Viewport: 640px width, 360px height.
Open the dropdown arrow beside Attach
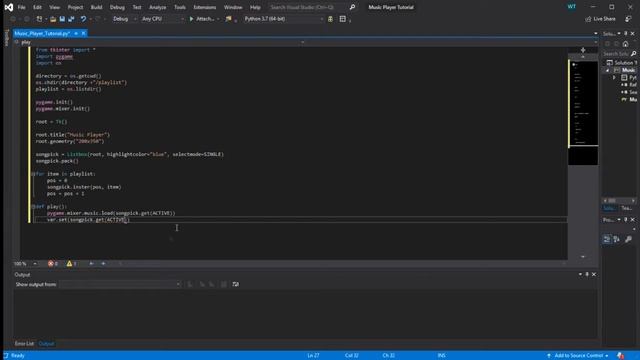218,19
